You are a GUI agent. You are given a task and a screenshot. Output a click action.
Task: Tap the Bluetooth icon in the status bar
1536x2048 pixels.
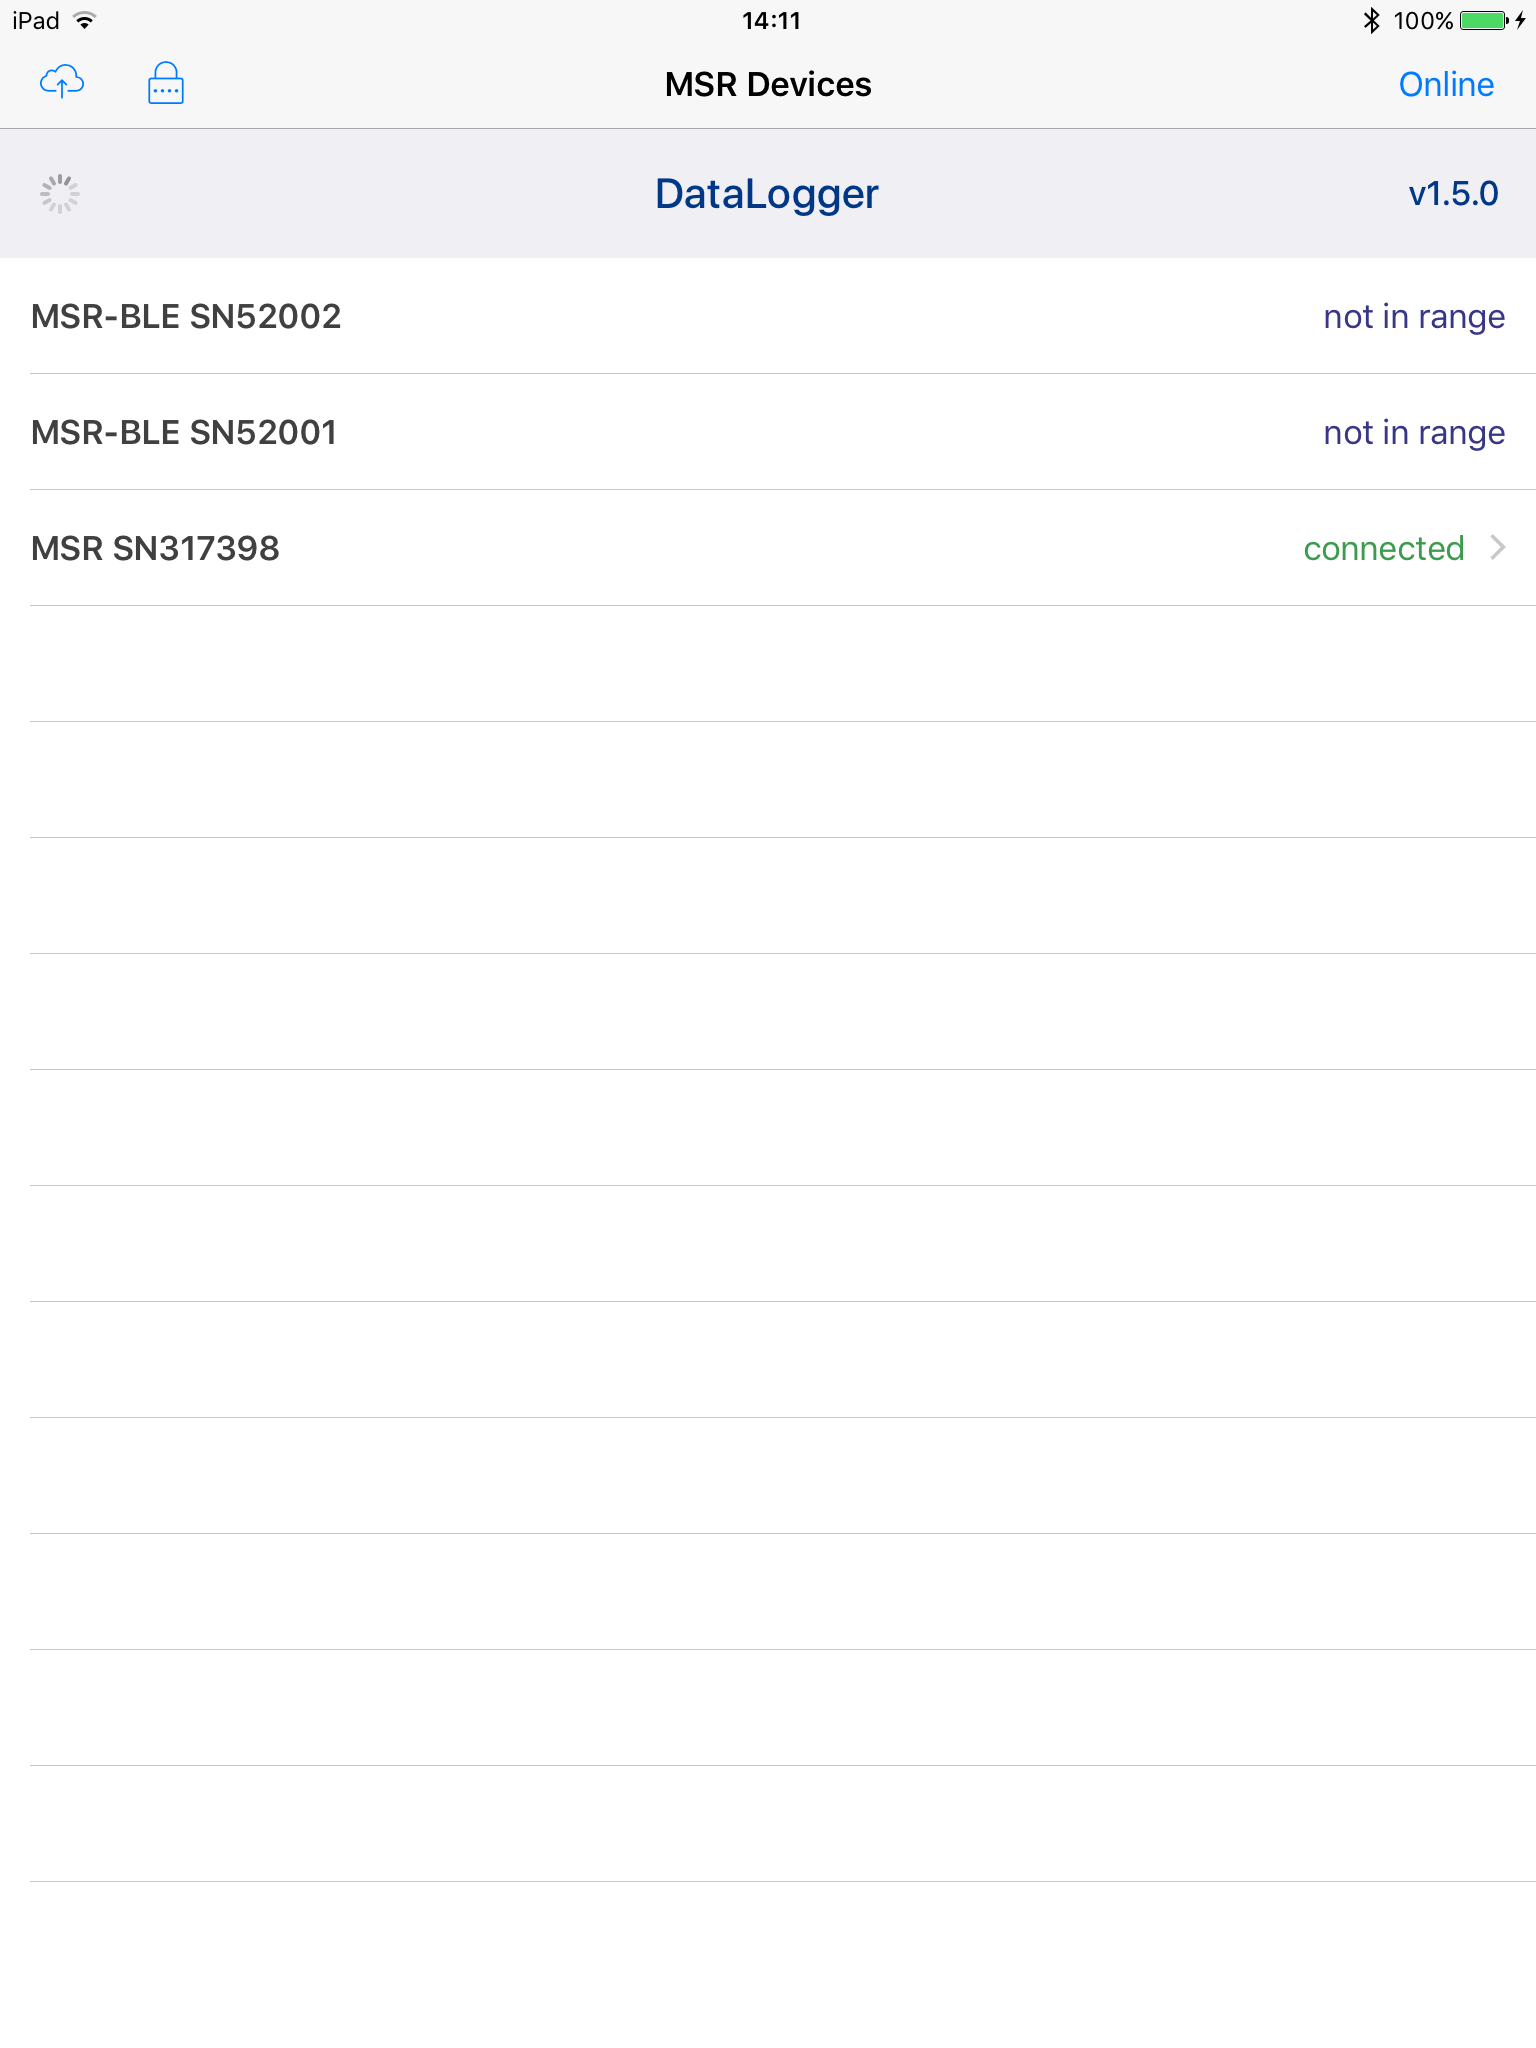1371,19
